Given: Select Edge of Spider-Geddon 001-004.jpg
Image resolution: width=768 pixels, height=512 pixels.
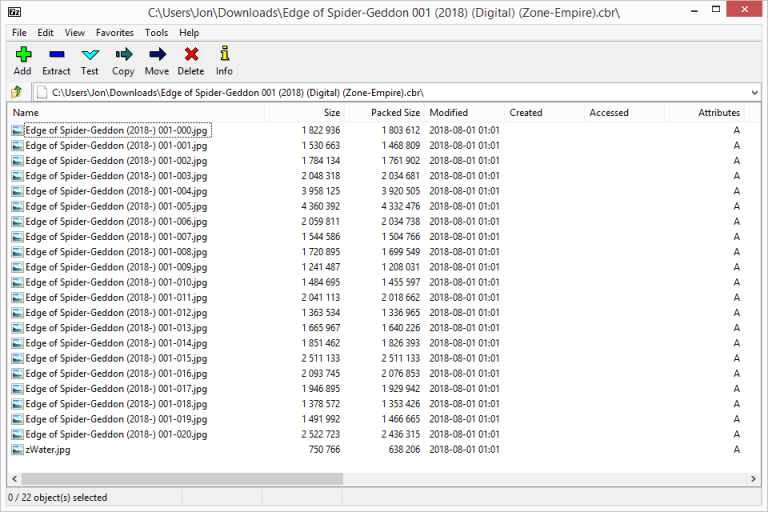Looking at the screenshot, I should point(116,191).
